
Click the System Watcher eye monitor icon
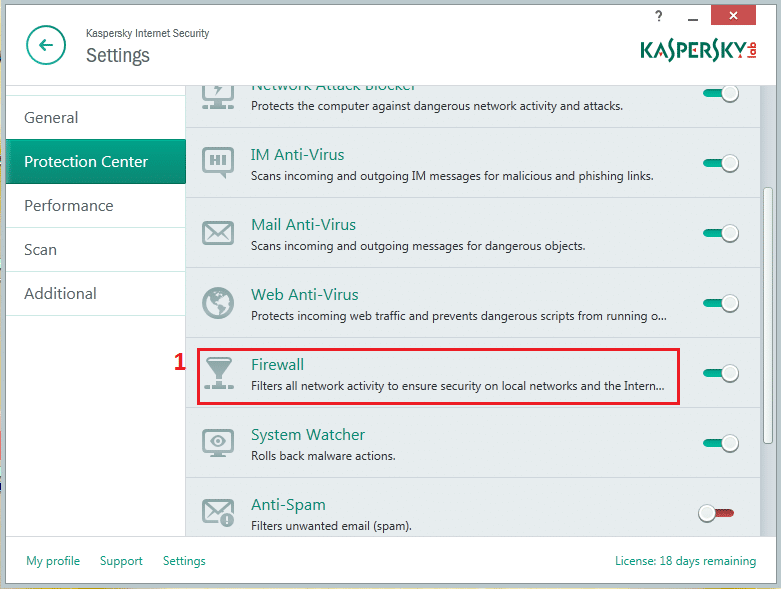[x=218, y=443]
